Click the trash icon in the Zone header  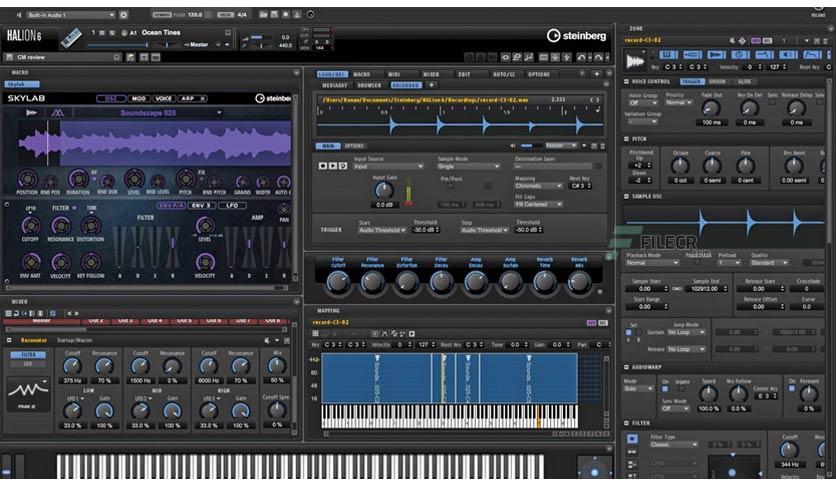[824, 41]
